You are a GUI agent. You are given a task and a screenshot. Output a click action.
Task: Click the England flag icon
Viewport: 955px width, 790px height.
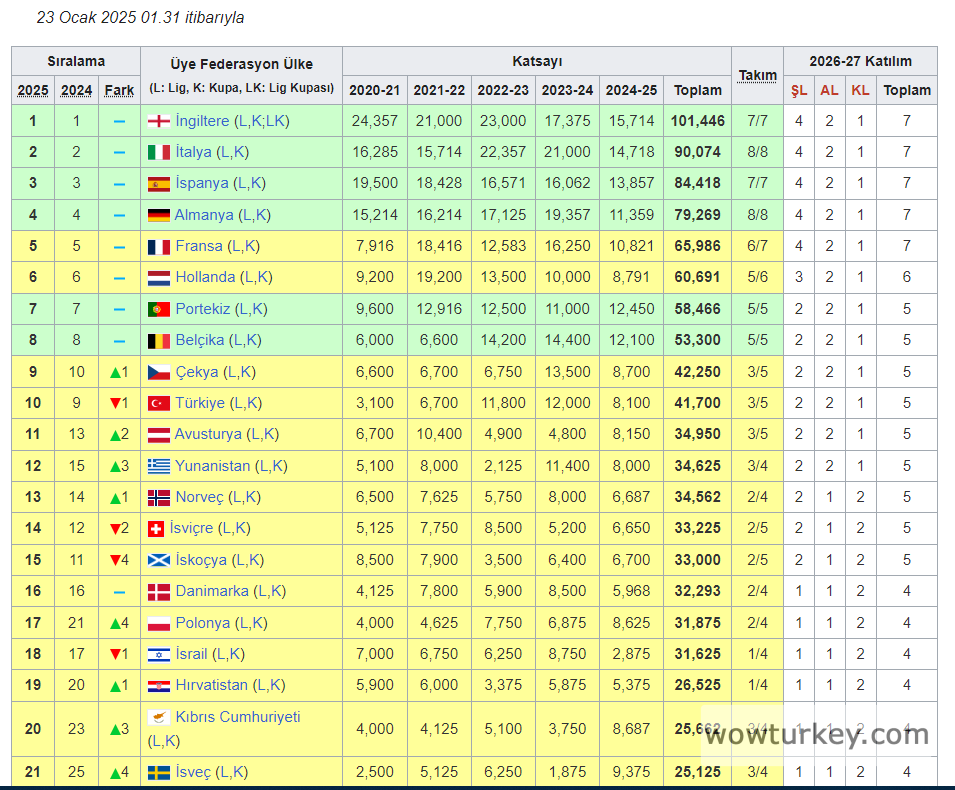click(158, 121)
